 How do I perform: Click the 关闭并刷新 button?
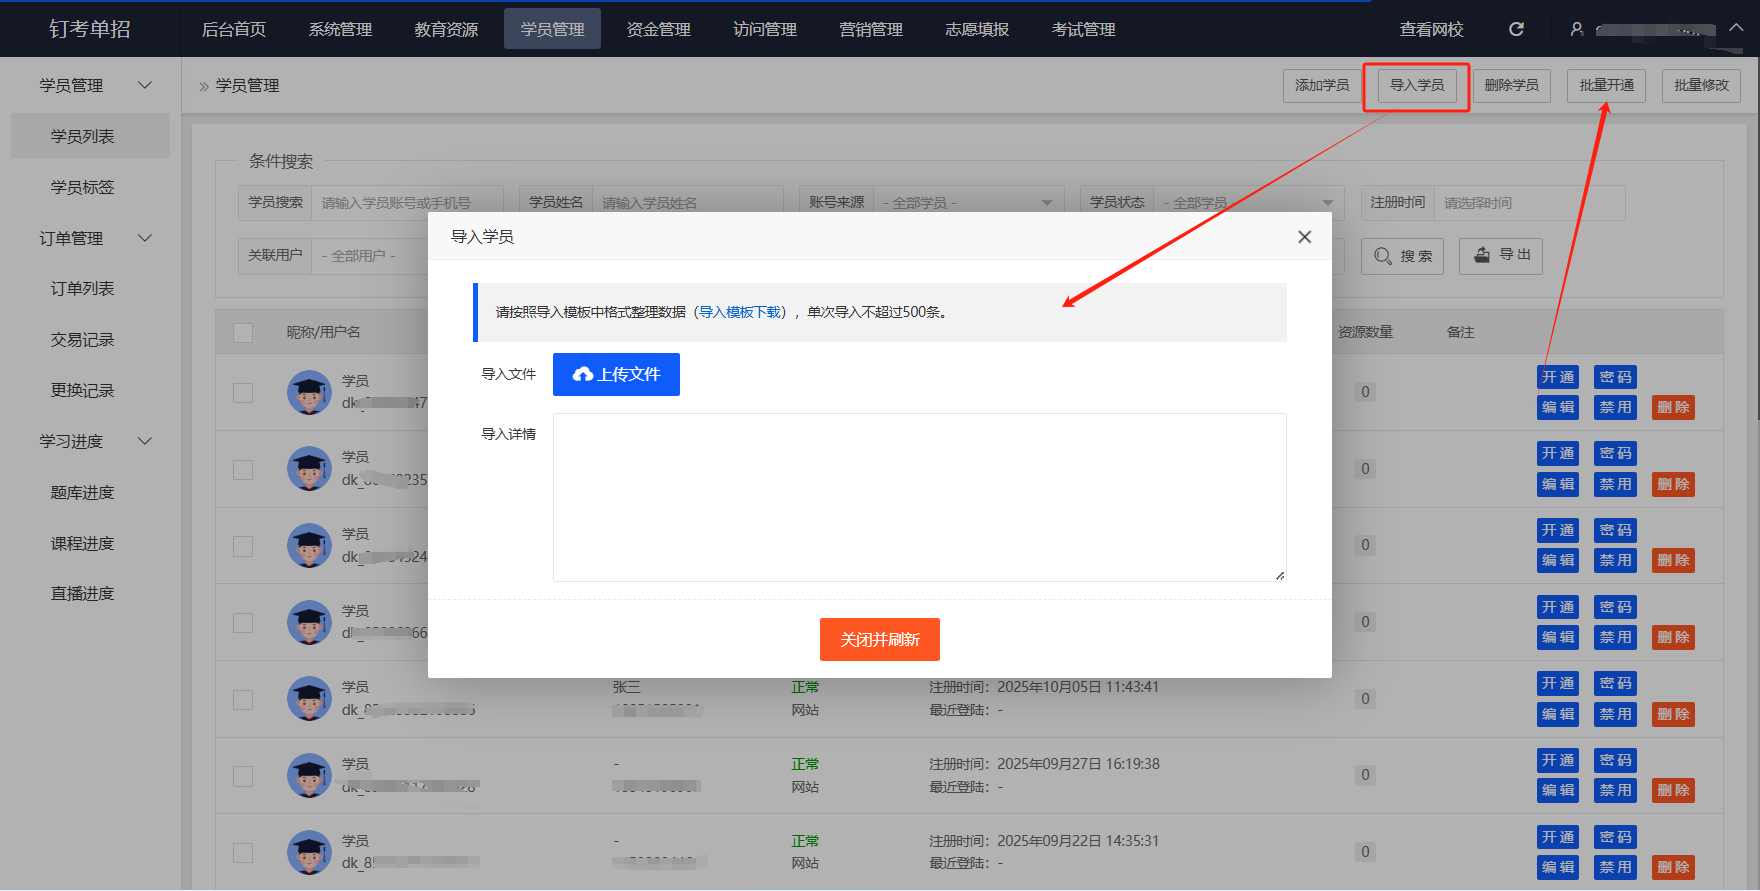879,639
